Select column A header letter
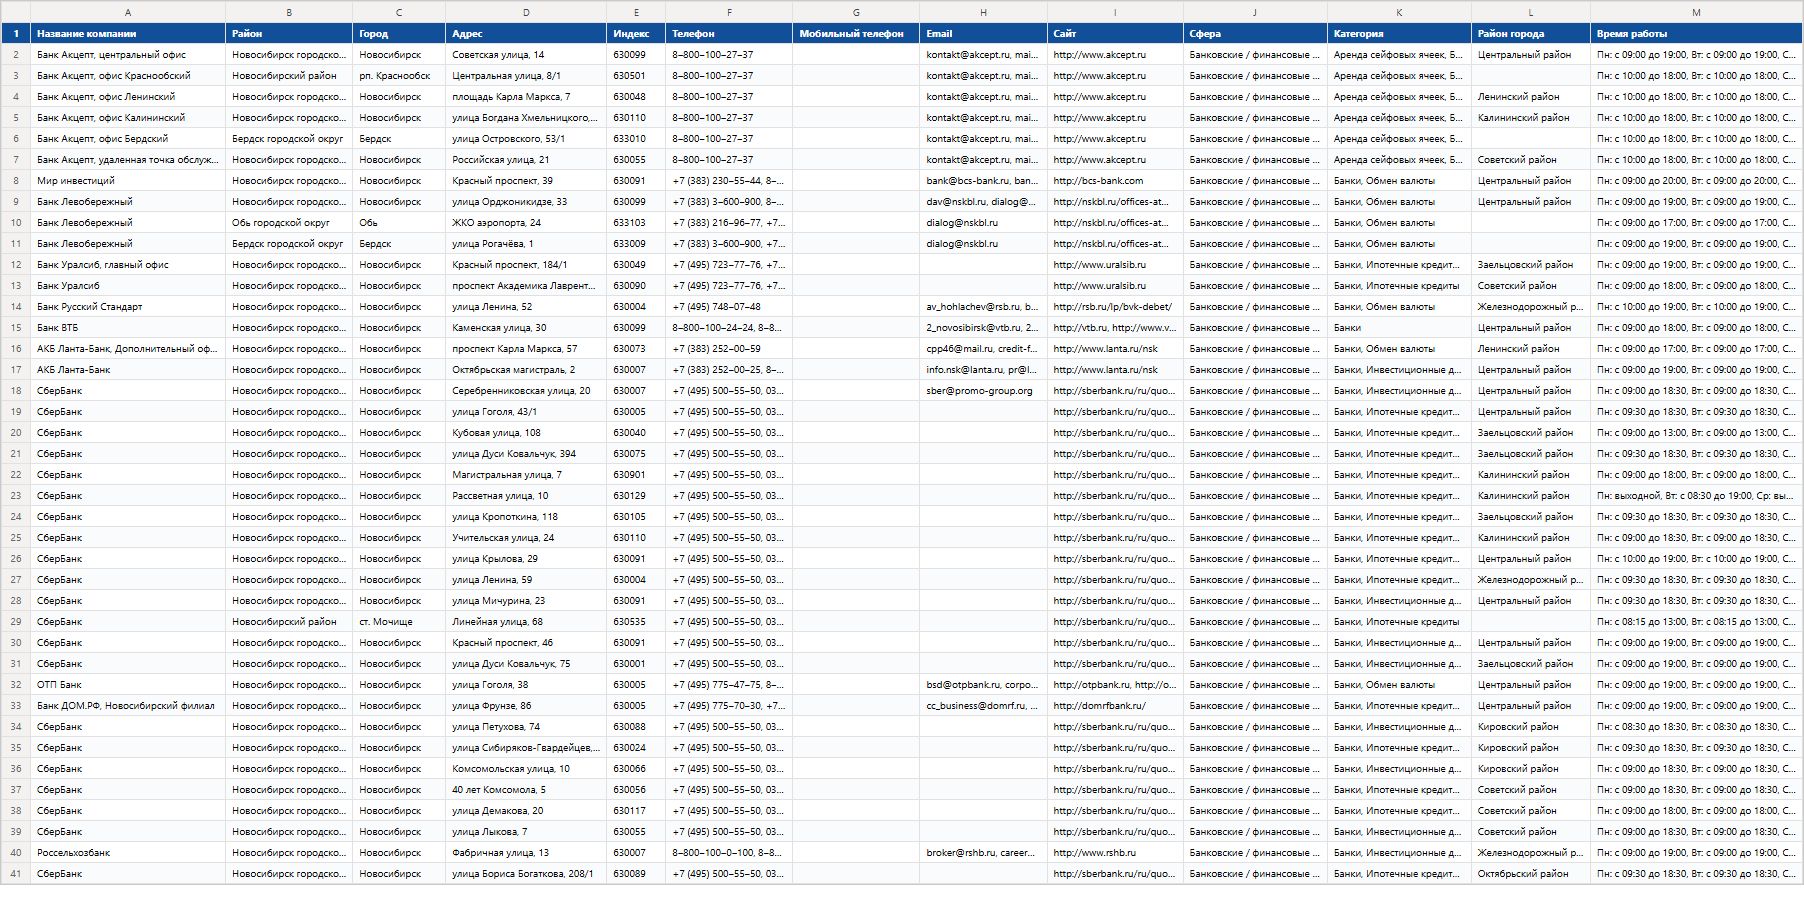Viewport: 1804px width, 902px height. [128, 12]
